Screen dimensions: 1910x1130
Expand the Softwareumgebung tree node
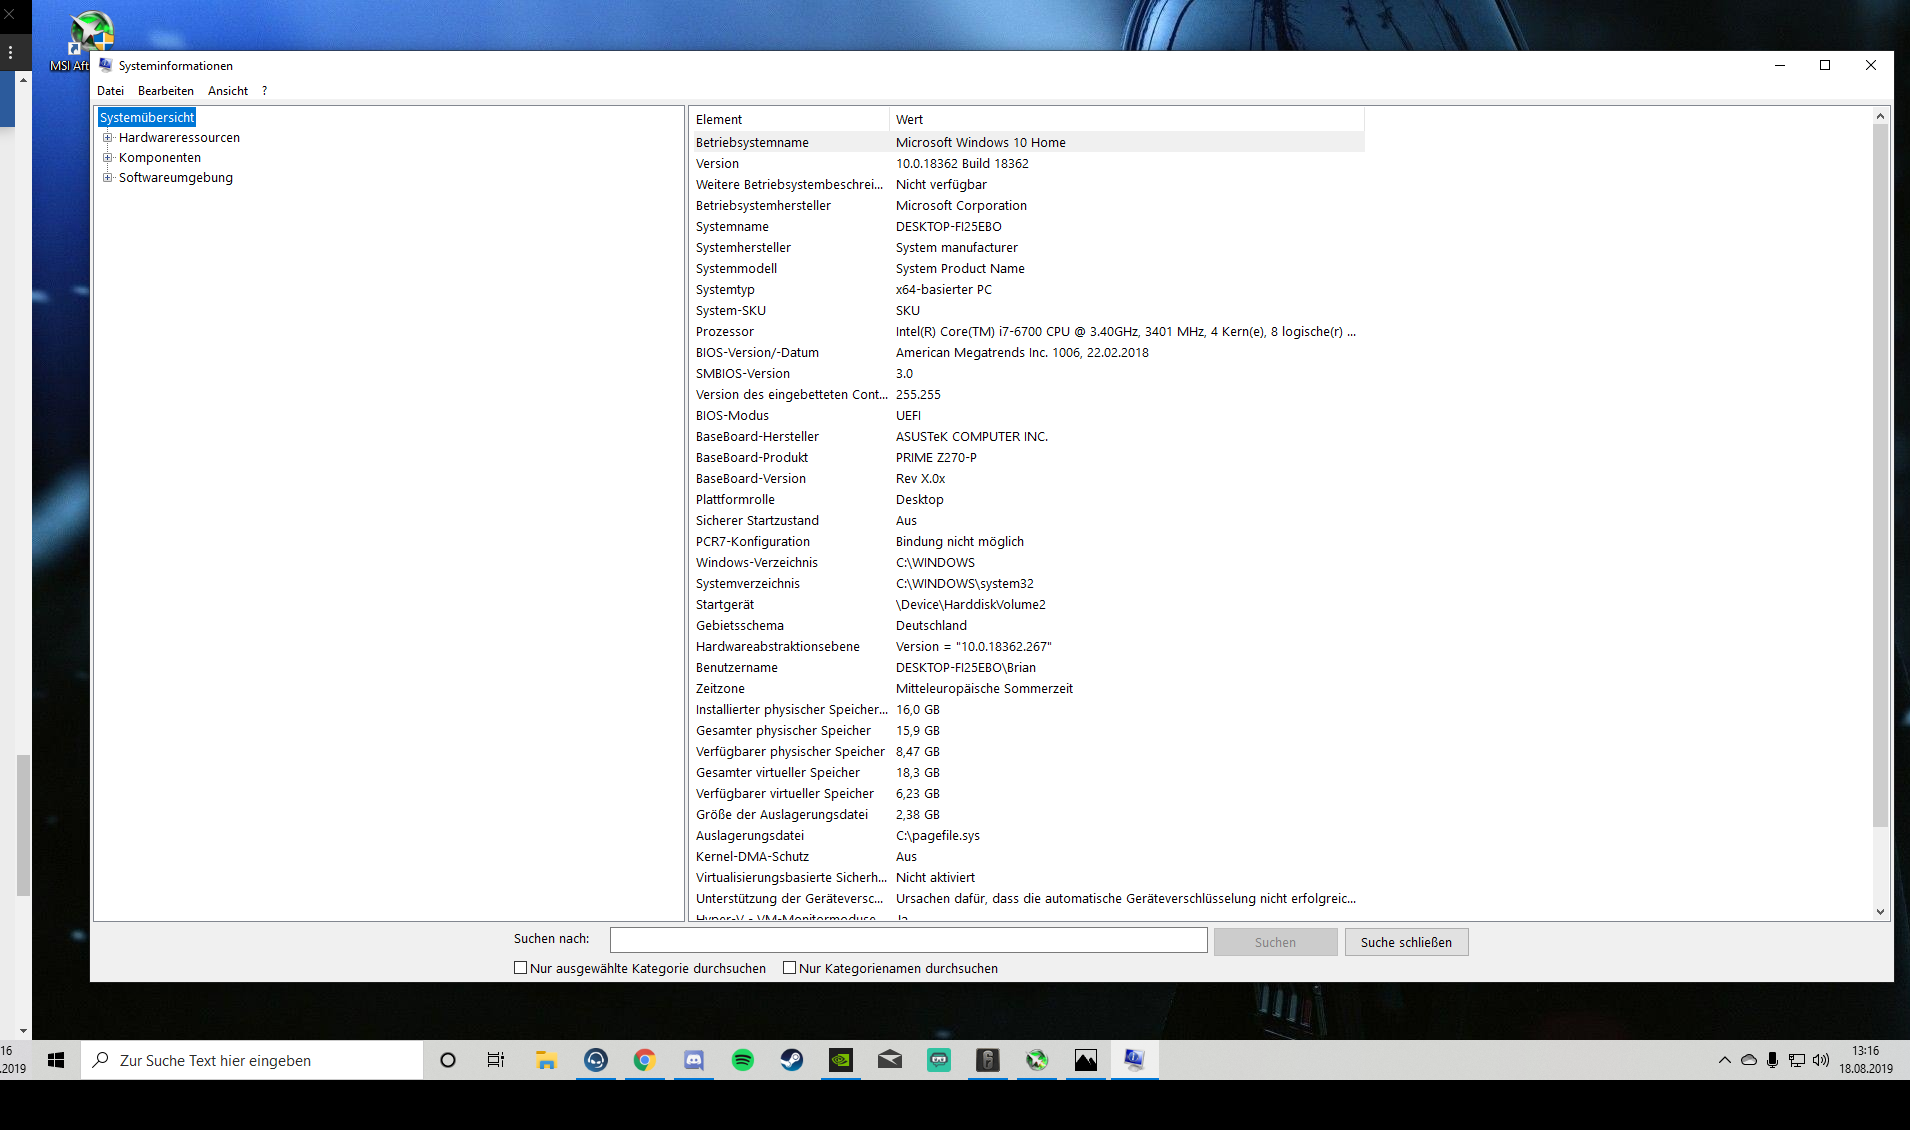[x=108, y=178]
